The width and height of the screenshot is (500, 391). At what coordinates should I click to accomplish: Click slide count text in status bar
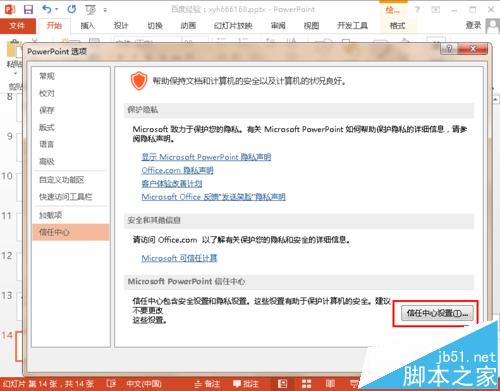click(48, 384)
